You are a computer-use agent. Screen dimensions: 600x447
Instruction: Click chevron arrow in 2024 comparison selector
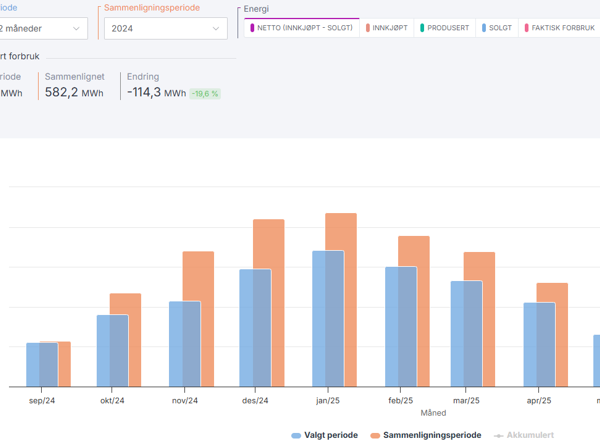click(216, 29)
